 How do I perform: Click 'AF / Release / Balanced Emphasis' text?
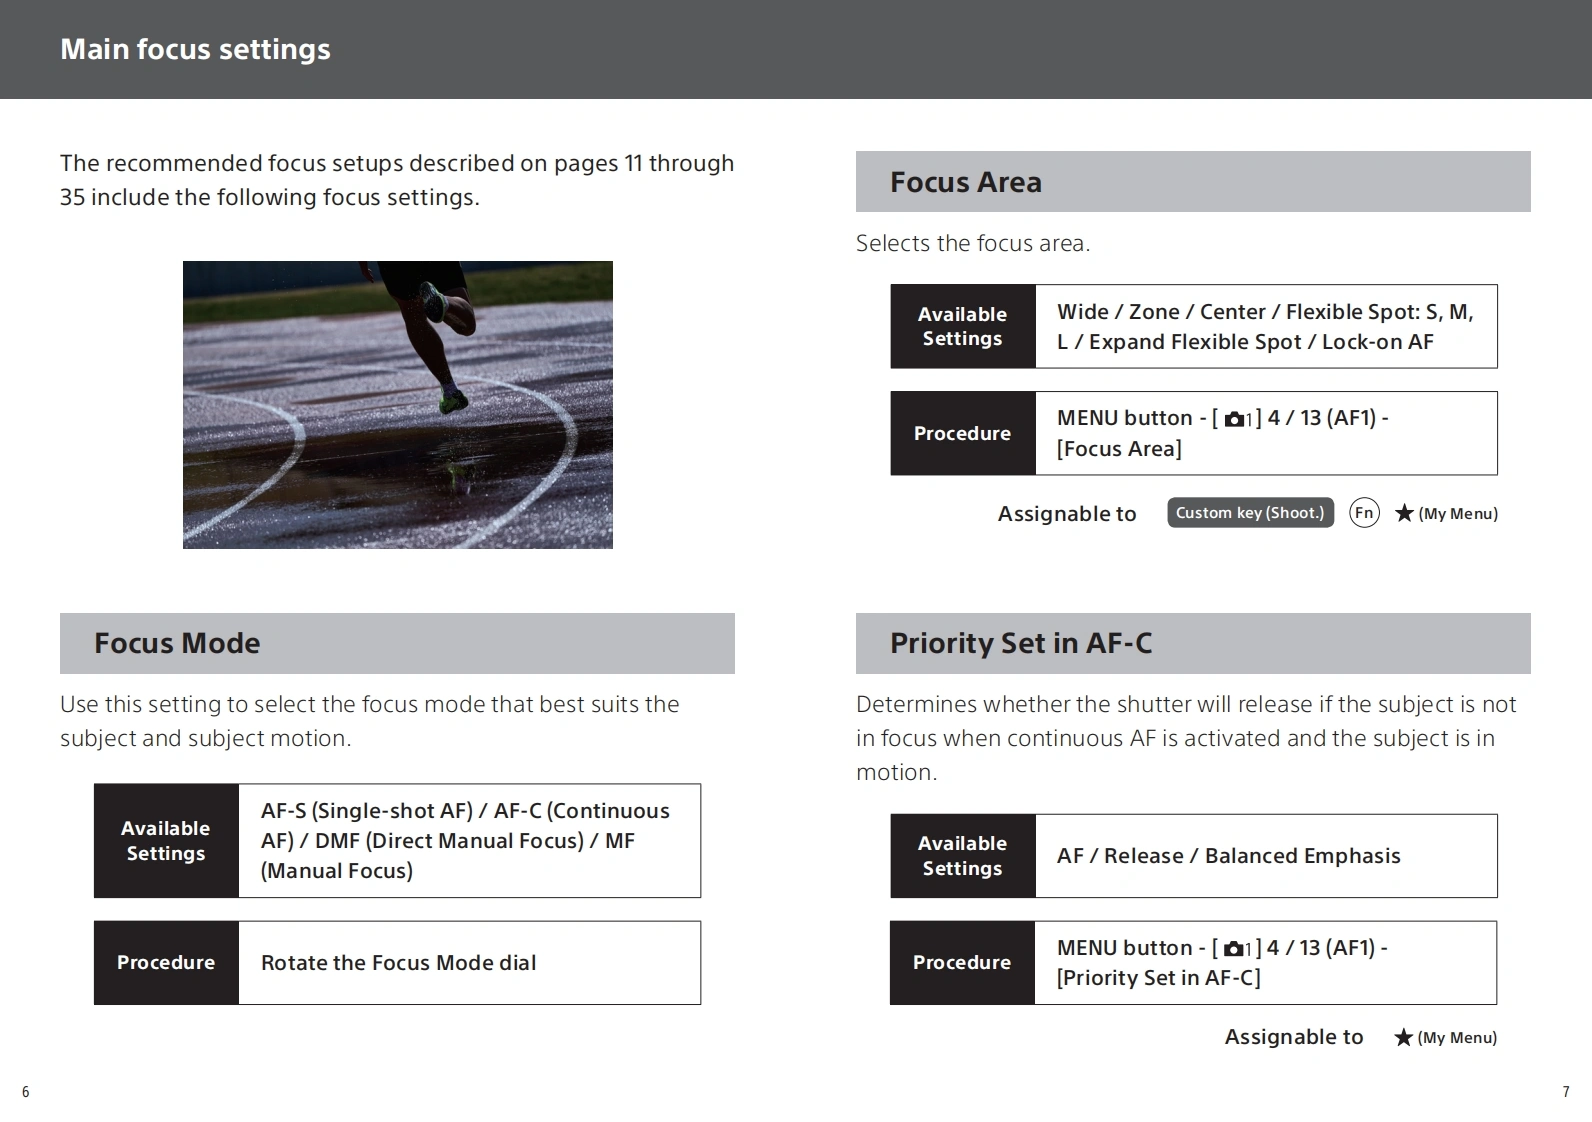tap(1228, 856)
